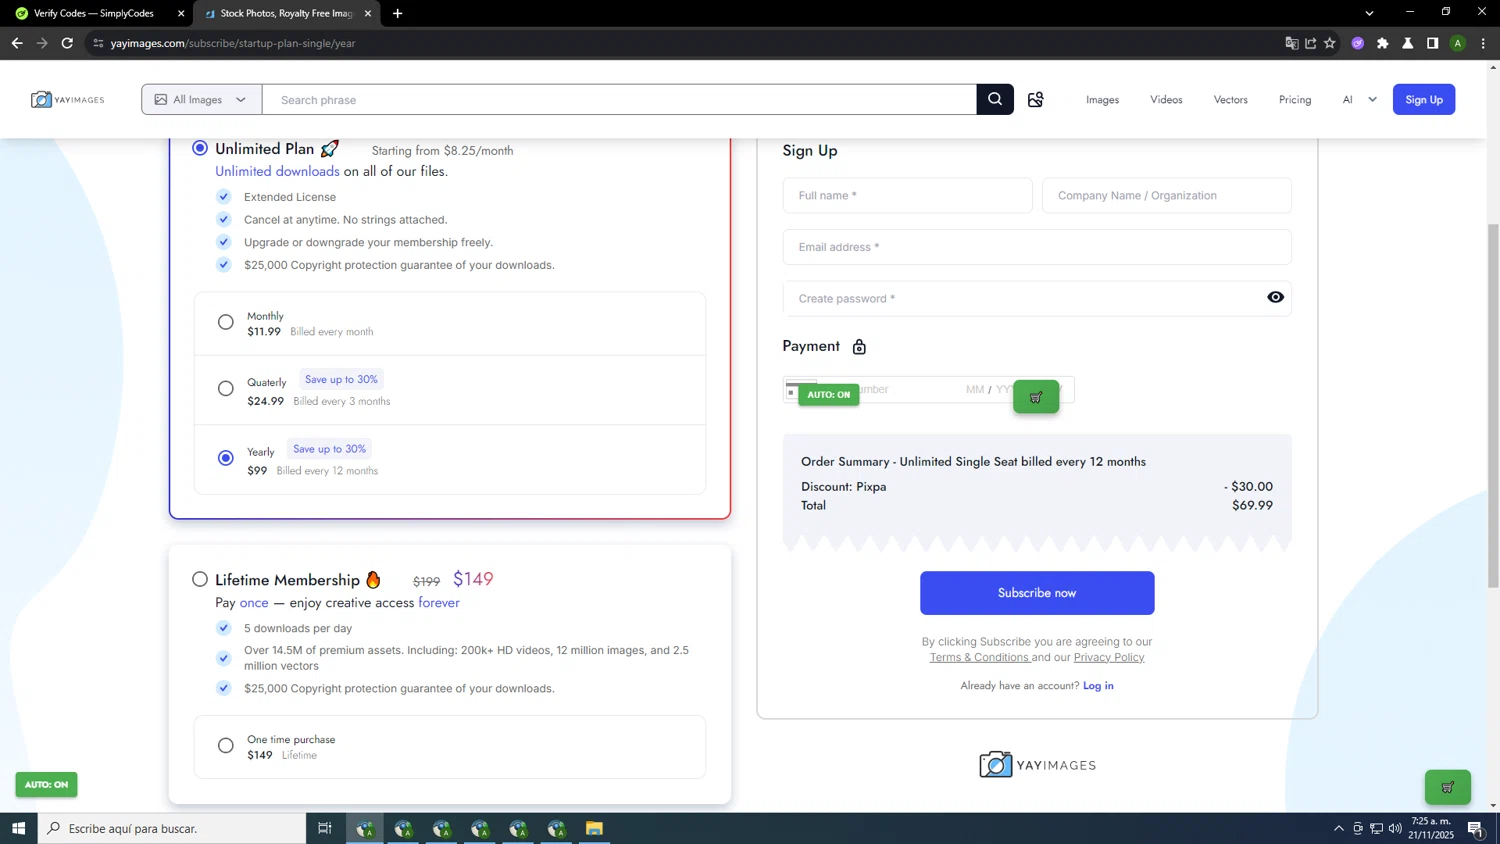This screenshot has width=1500, height=844.
Task: Show password with the eye icon
Action: pyautogui.click(x=1275, y=297)
